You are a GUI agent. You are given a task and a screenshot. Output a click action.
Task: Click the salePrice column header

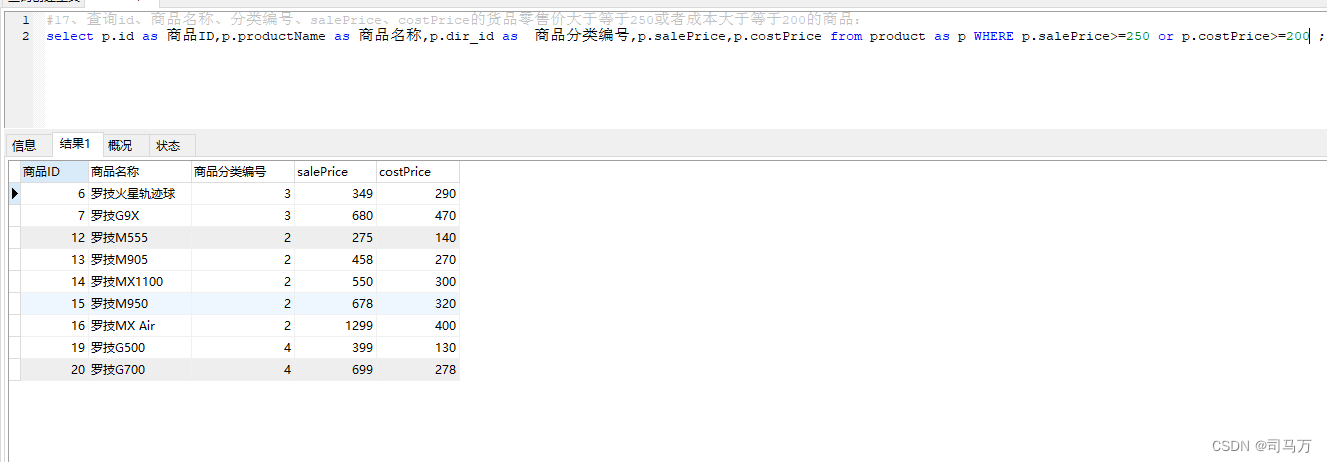pyautogui.click(x=336, y=172)
